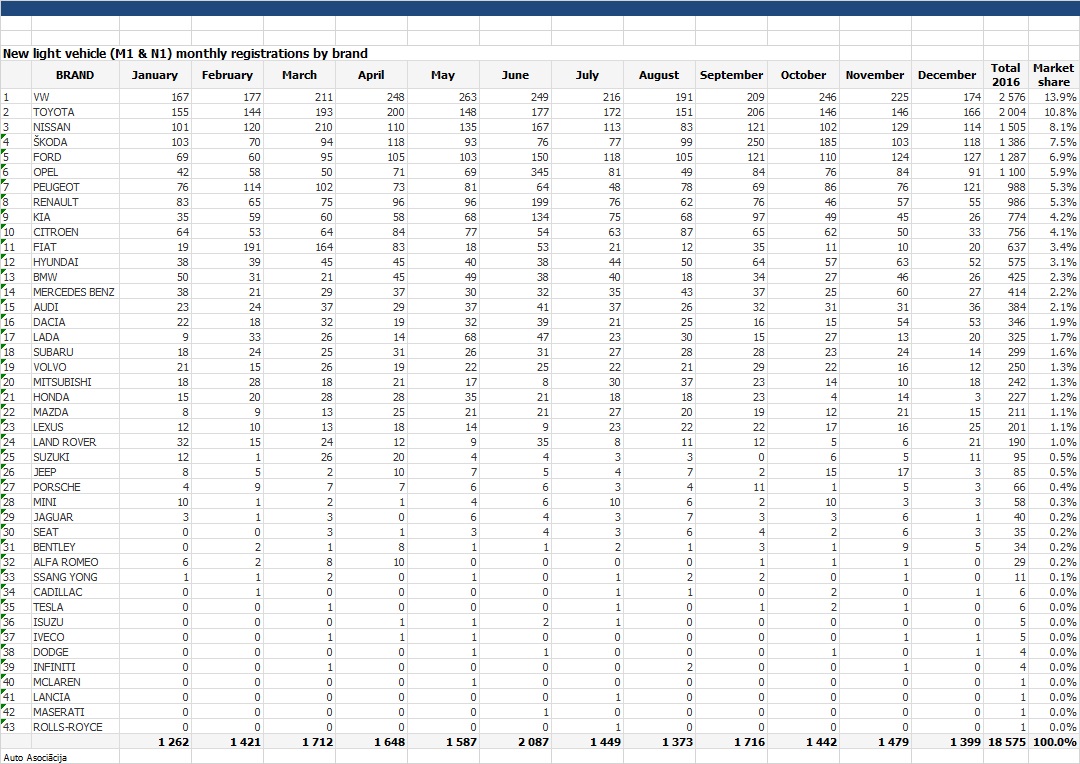Select NISSAN's total 1 505 cell
The width and height of the screenshot is (1080, 764).
click(x=1006, y=127)
